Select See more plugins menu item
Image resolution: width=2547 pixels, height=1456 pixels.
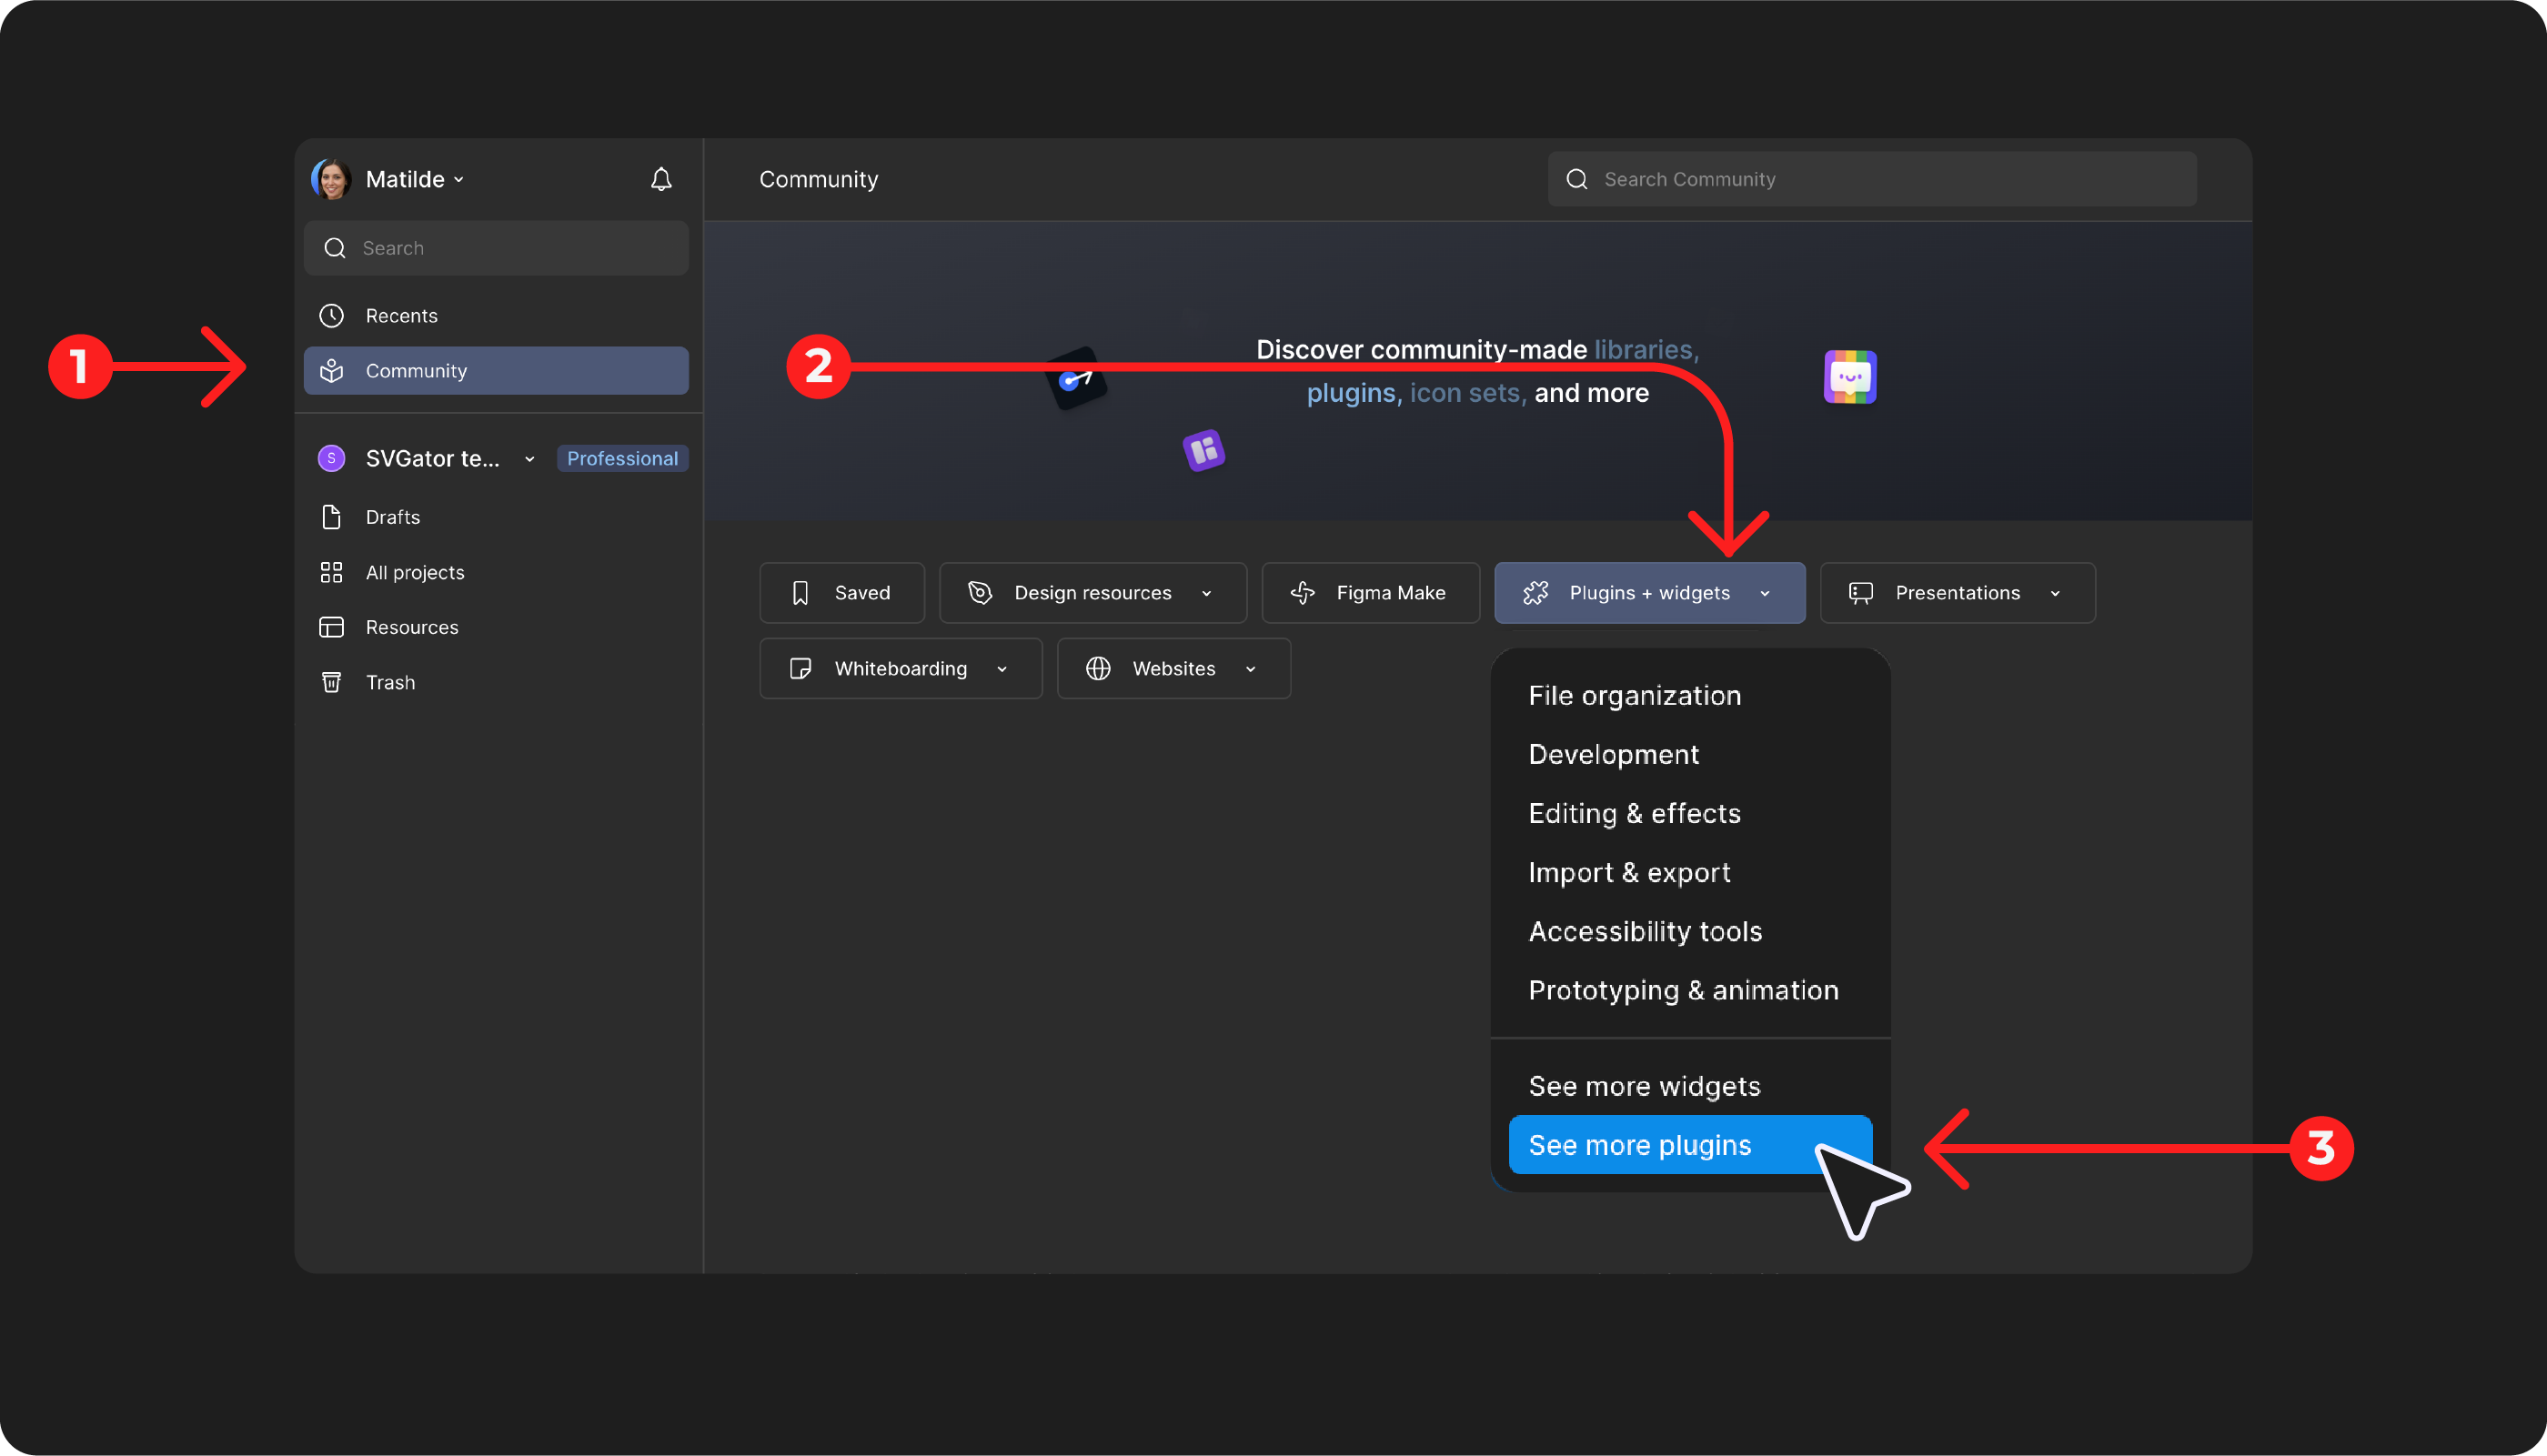(1640, 1145)
